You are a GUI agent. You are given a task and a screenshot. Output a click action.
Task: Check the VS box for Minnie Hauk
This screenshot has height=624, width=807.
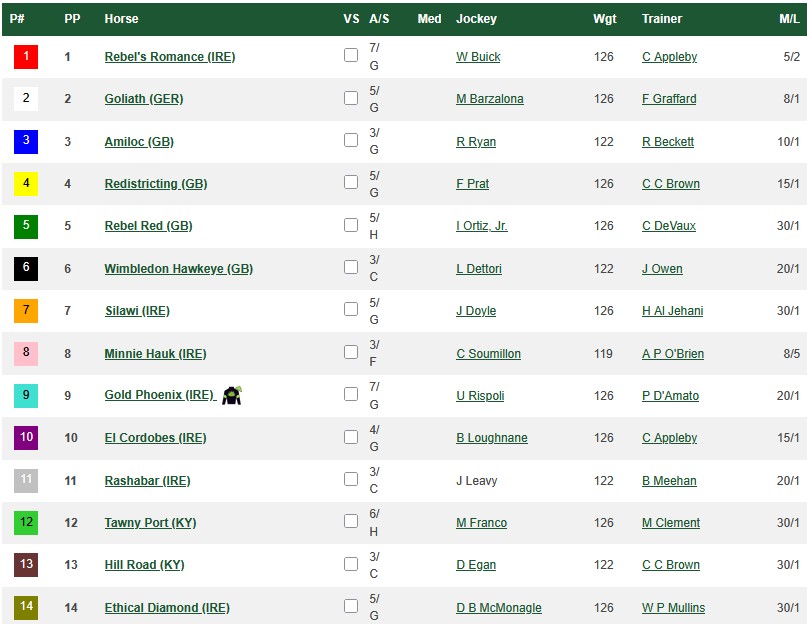pos(351,352)
